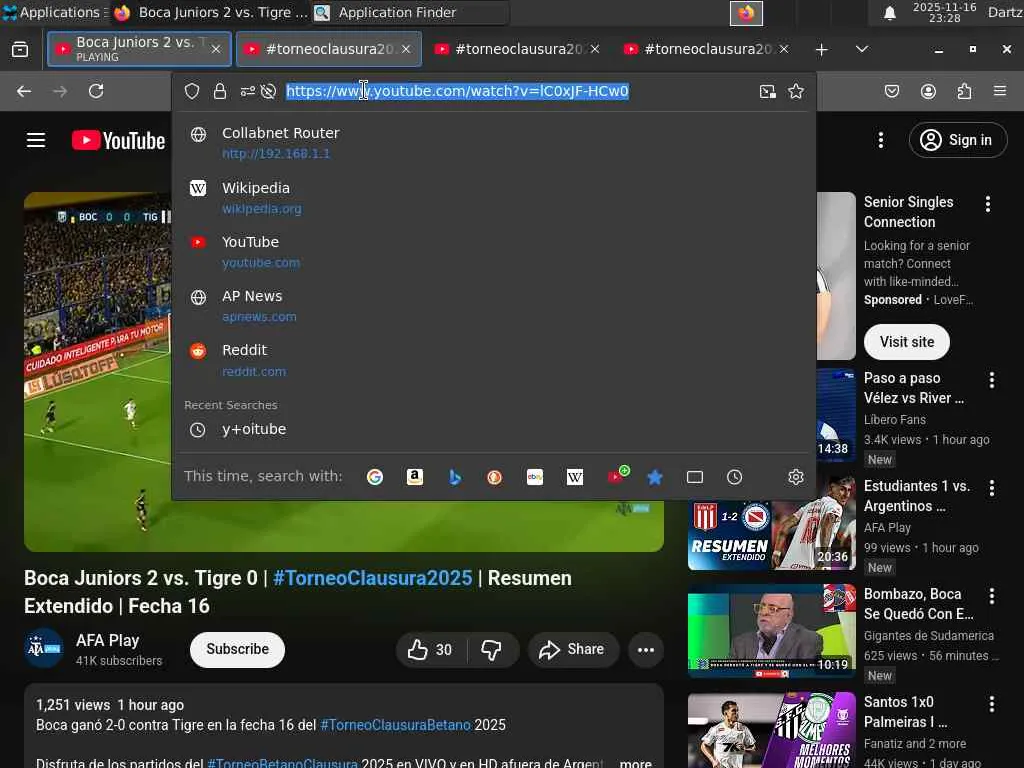
Task: Open the list all tabs chevron
Action: pos(862,49)
